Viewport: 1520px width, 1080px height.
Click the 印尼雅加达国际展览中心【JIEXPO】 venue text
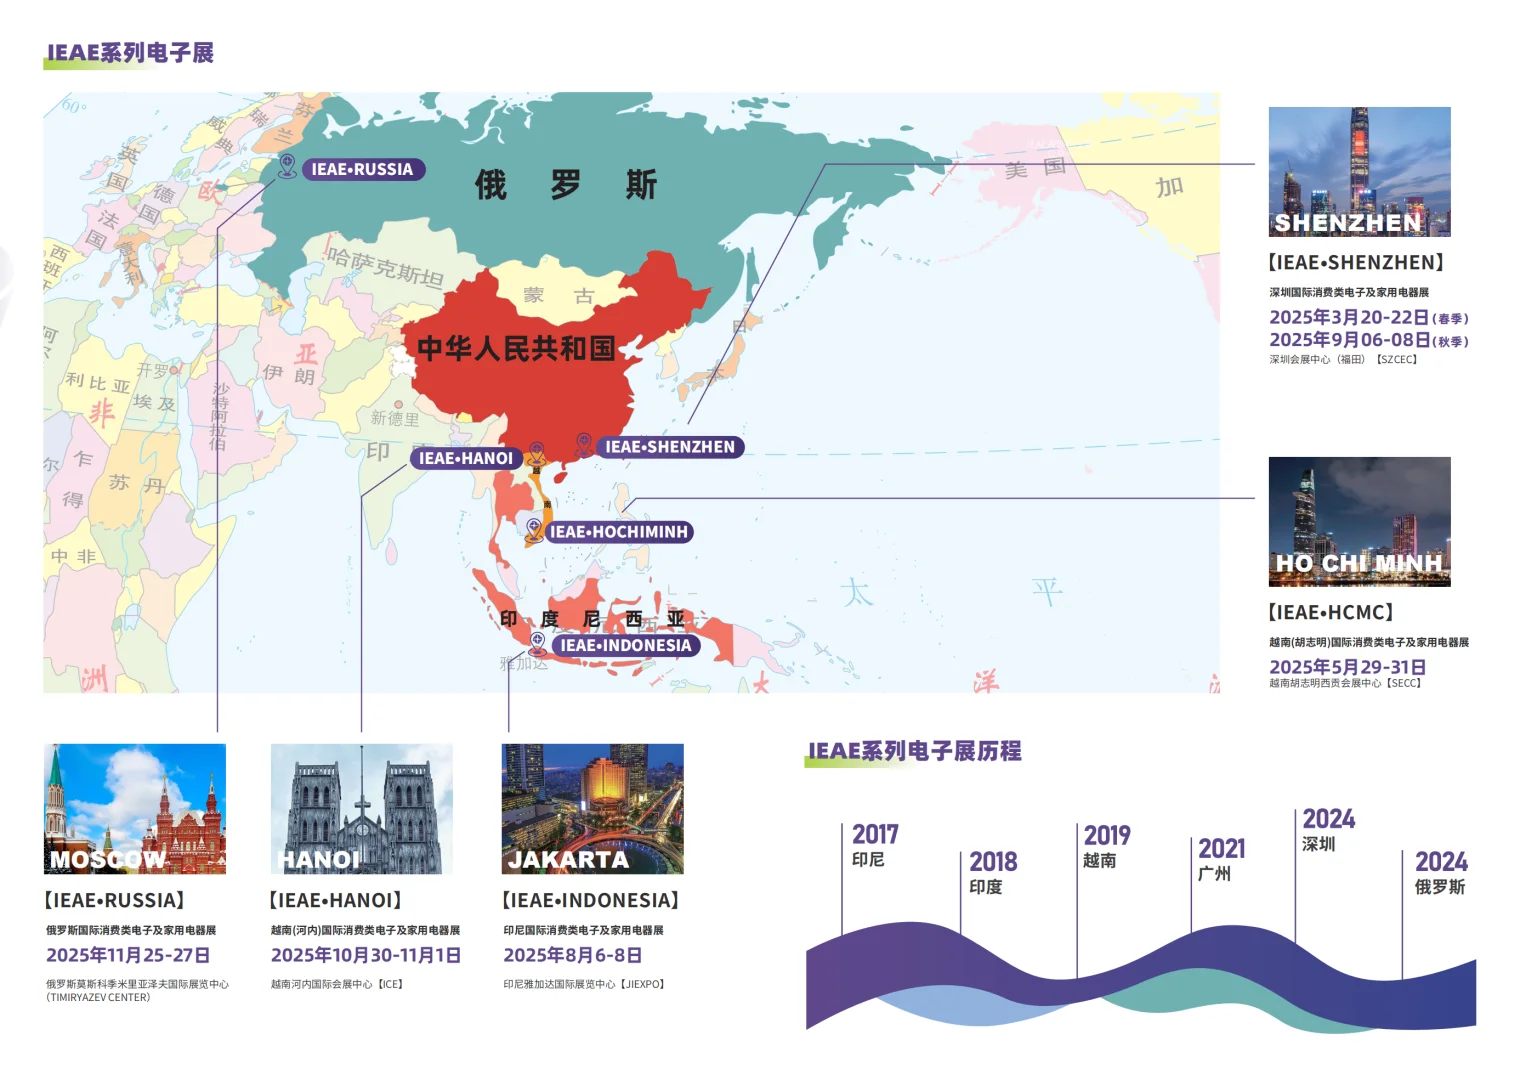(584, 985)
